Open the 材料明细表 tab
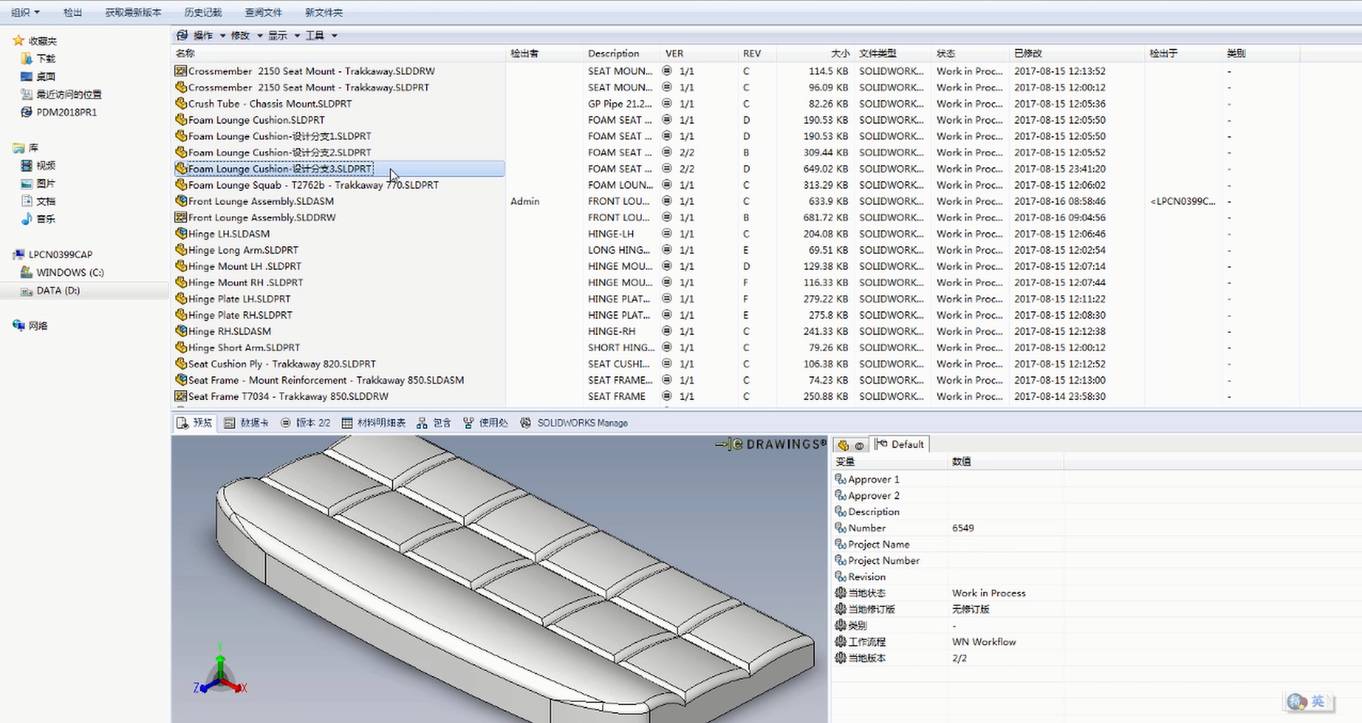Screen dimensions: 1362x723 pos(374,423)
